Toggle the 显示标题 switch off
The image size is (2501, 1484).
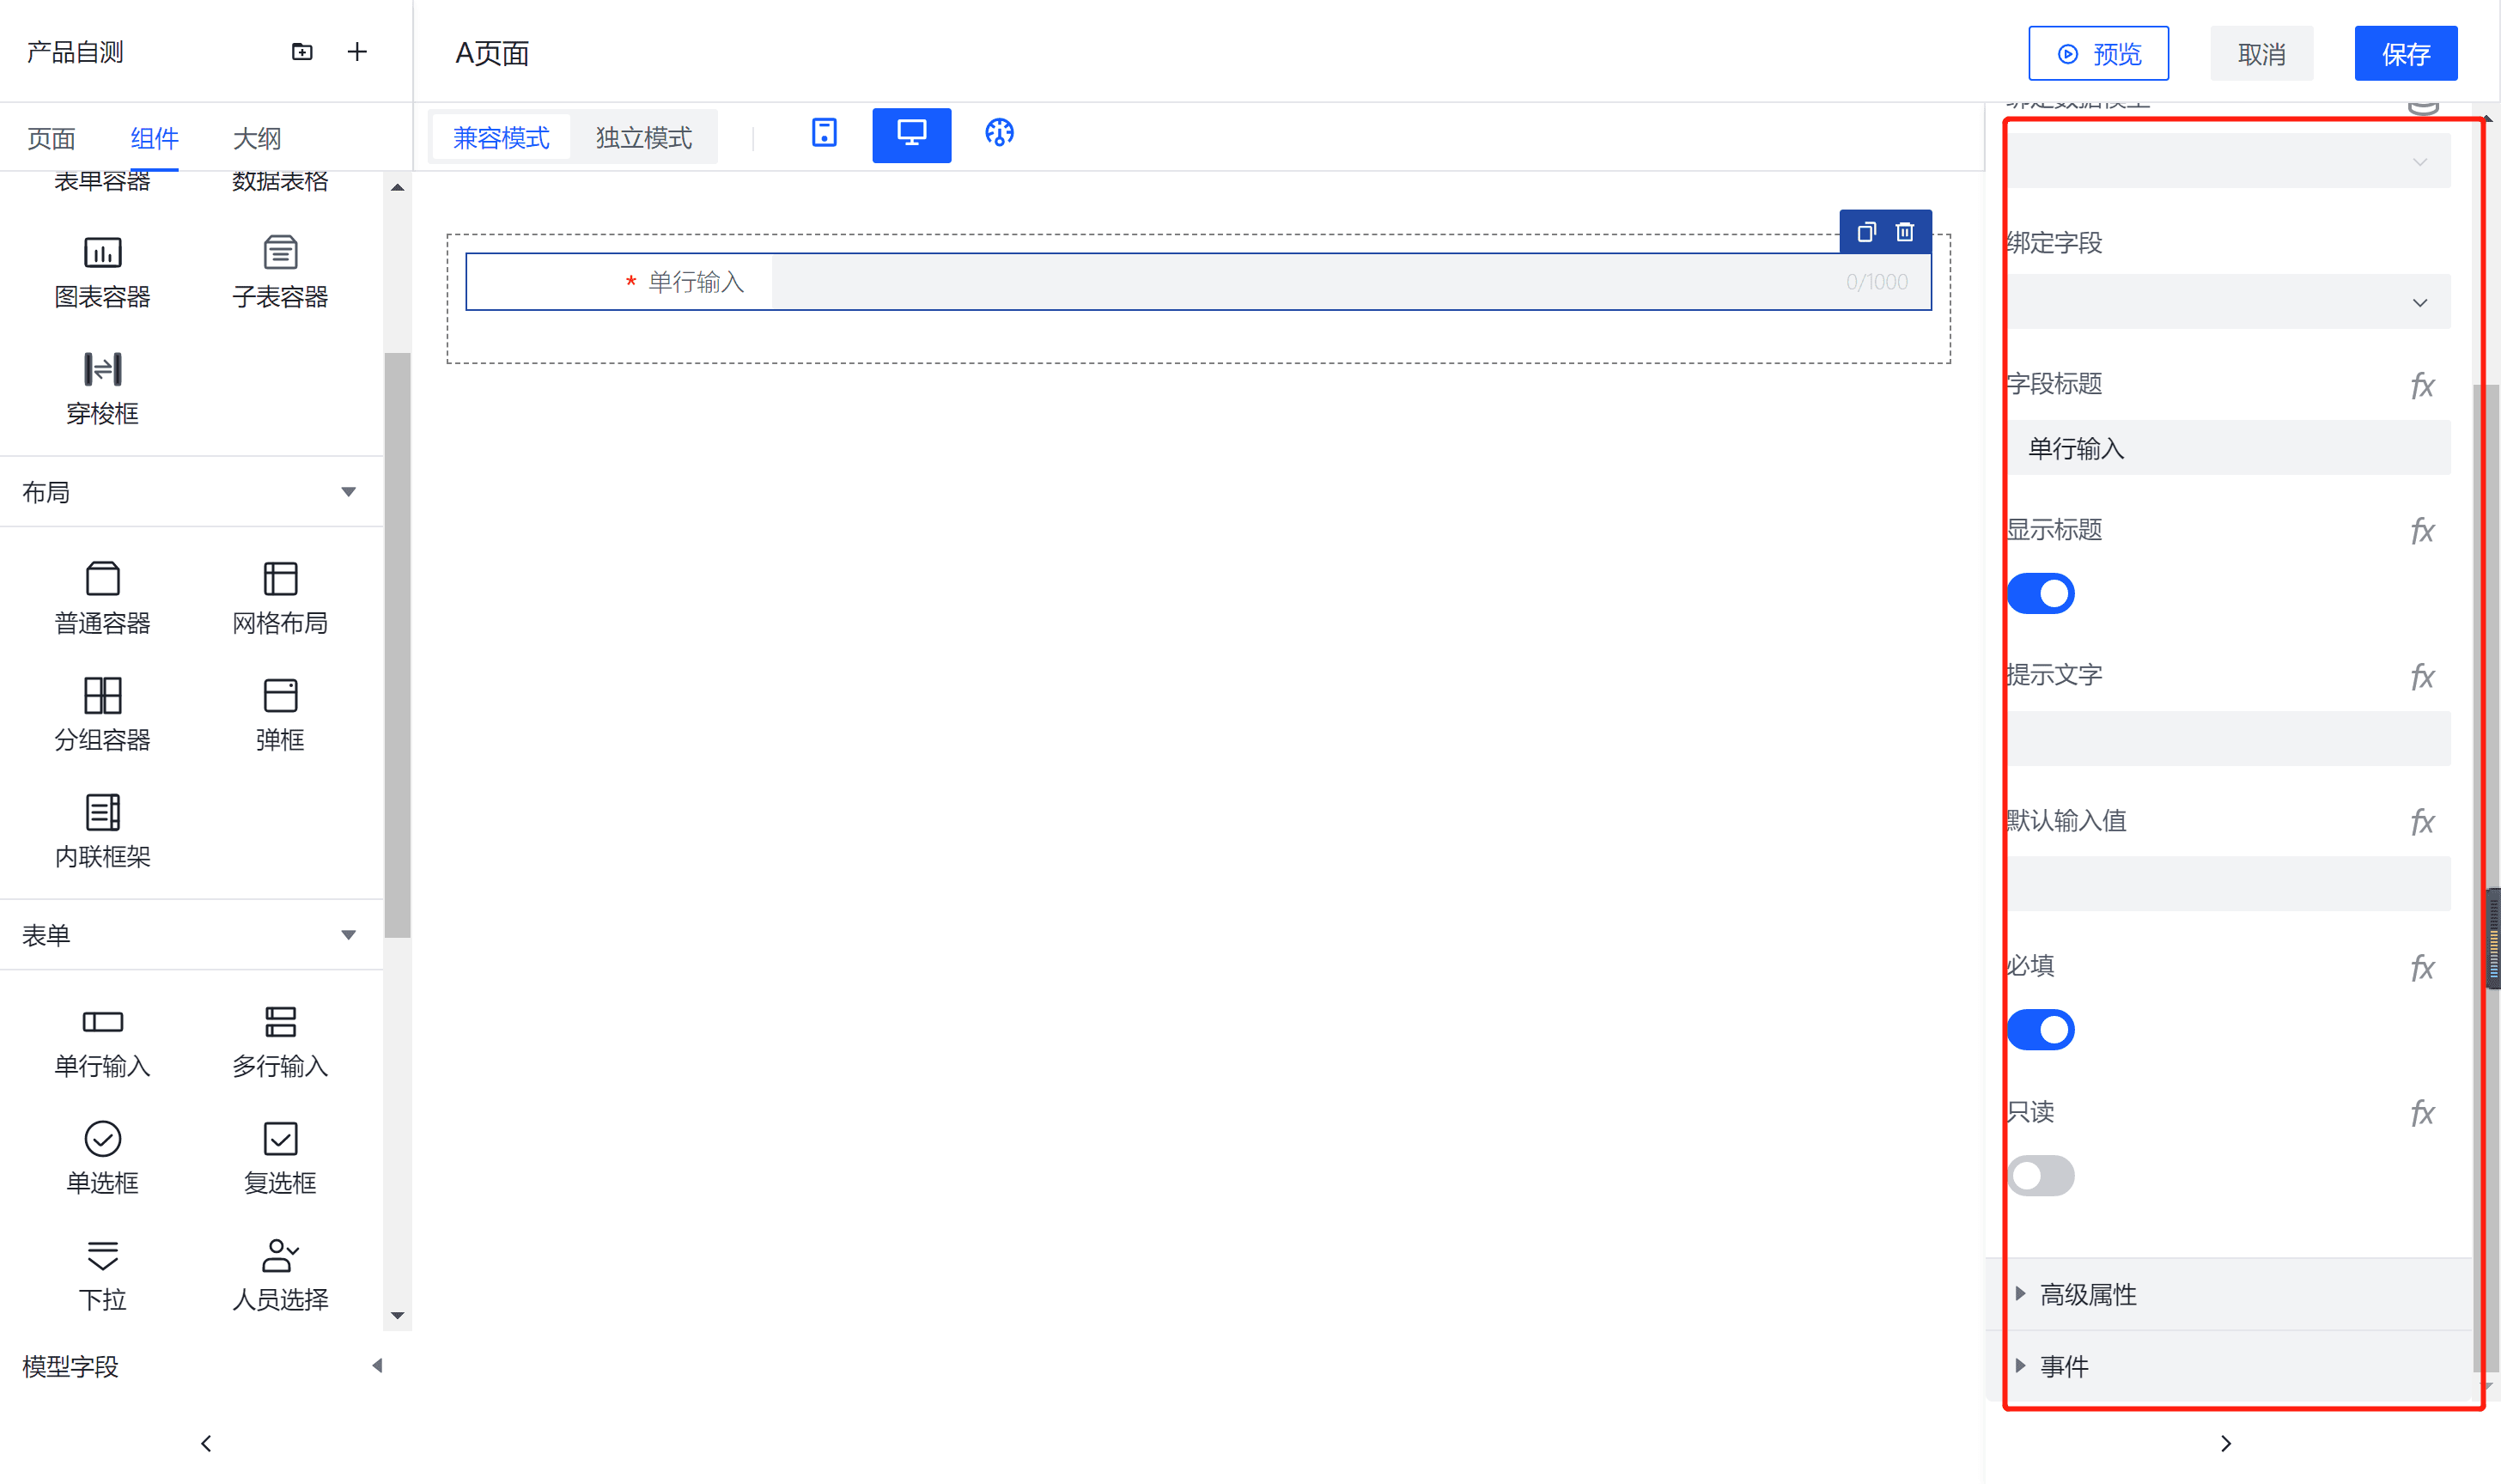coord(2040,594)
